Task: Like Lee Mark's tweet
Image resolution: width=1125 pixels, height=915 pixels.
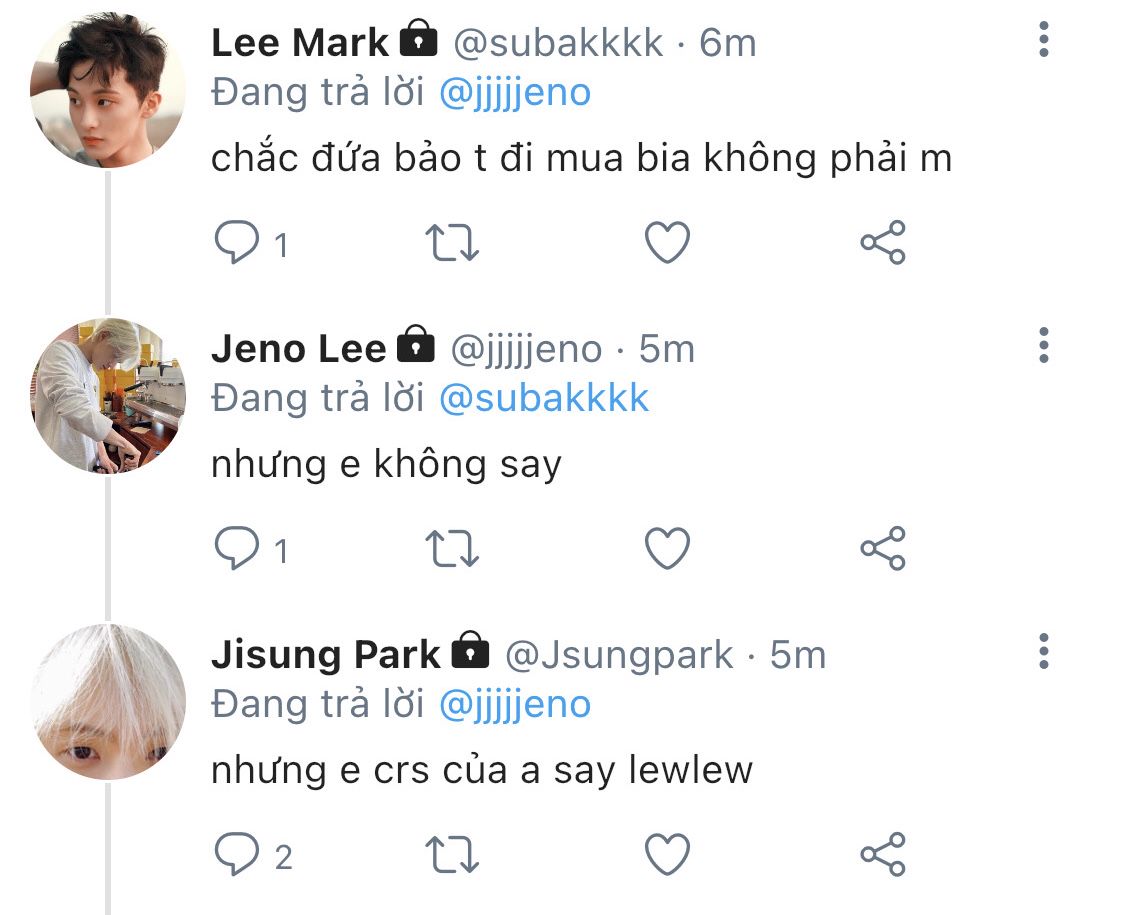Action: coord(667,243)
